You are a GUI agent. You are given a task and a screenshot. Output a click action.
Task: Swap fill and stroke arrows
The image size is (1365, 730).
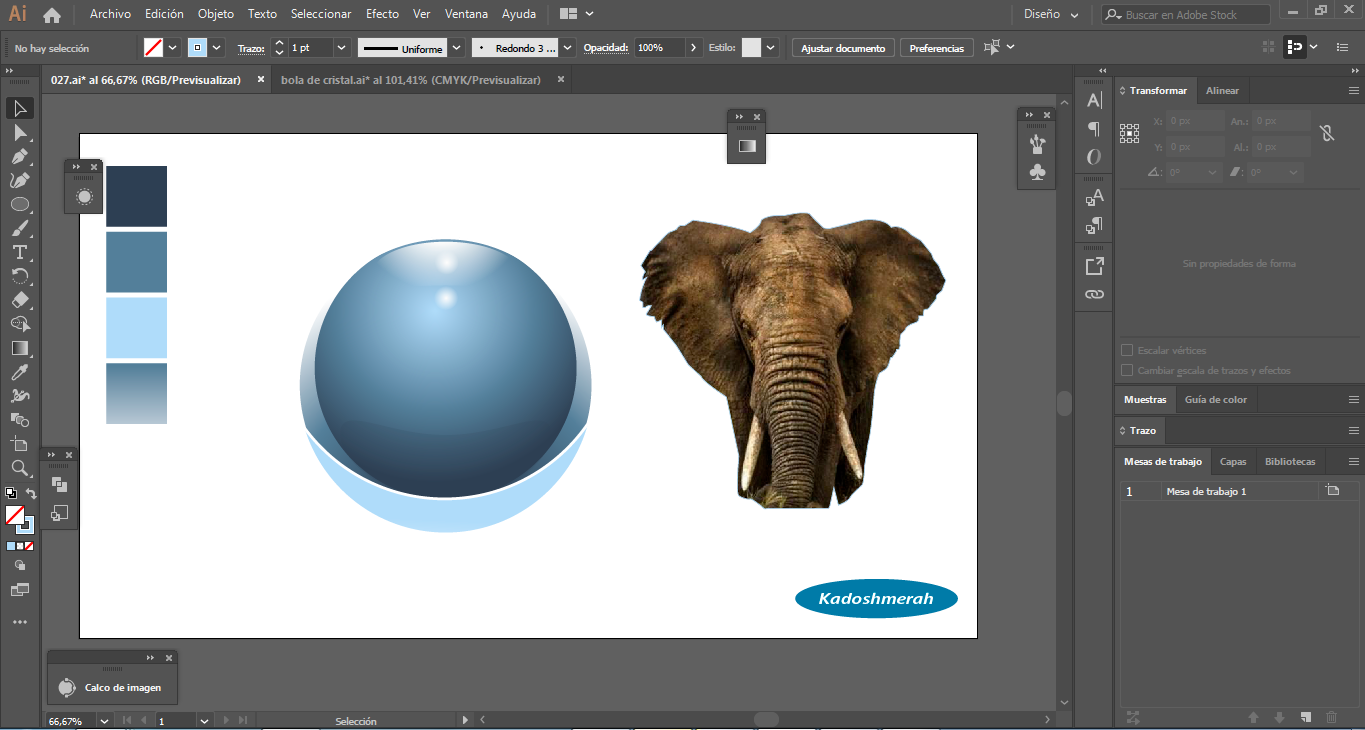(x=31, y=493)
